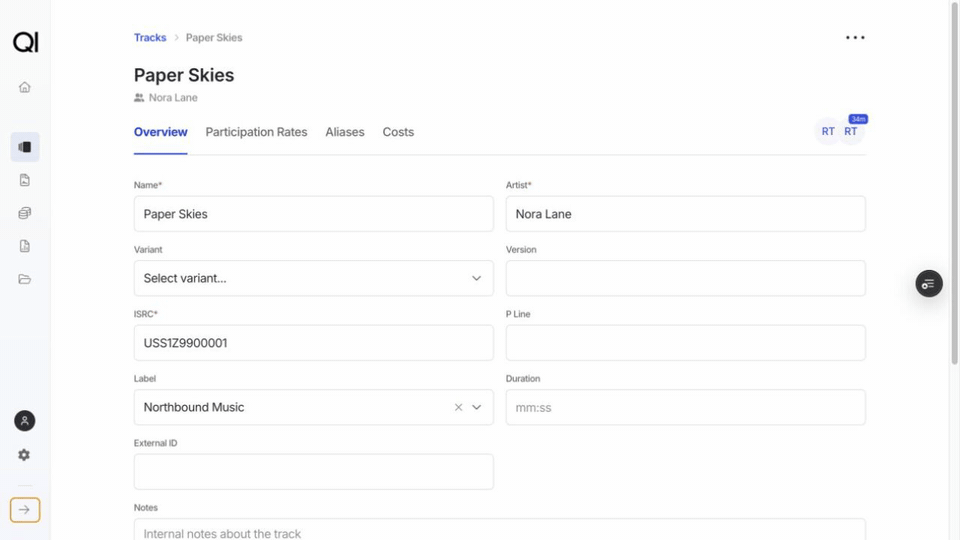
Task: Click the Artist field containing Nora Lane
Action: pyautogui.click(x=686, y=214)
